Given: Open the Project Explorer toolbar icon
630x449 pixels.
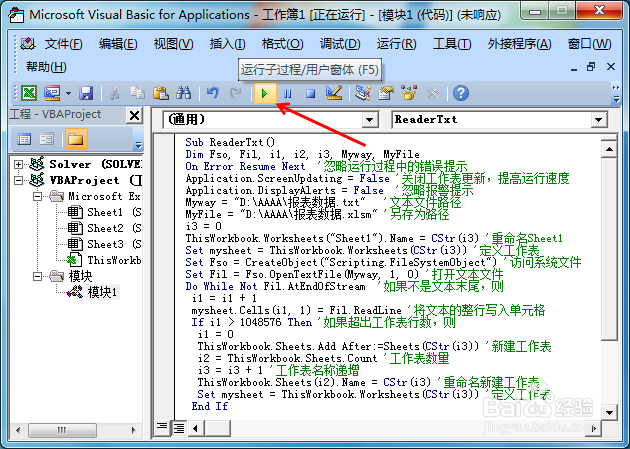Looking at the screenshot, I should [x=363, y=94].
